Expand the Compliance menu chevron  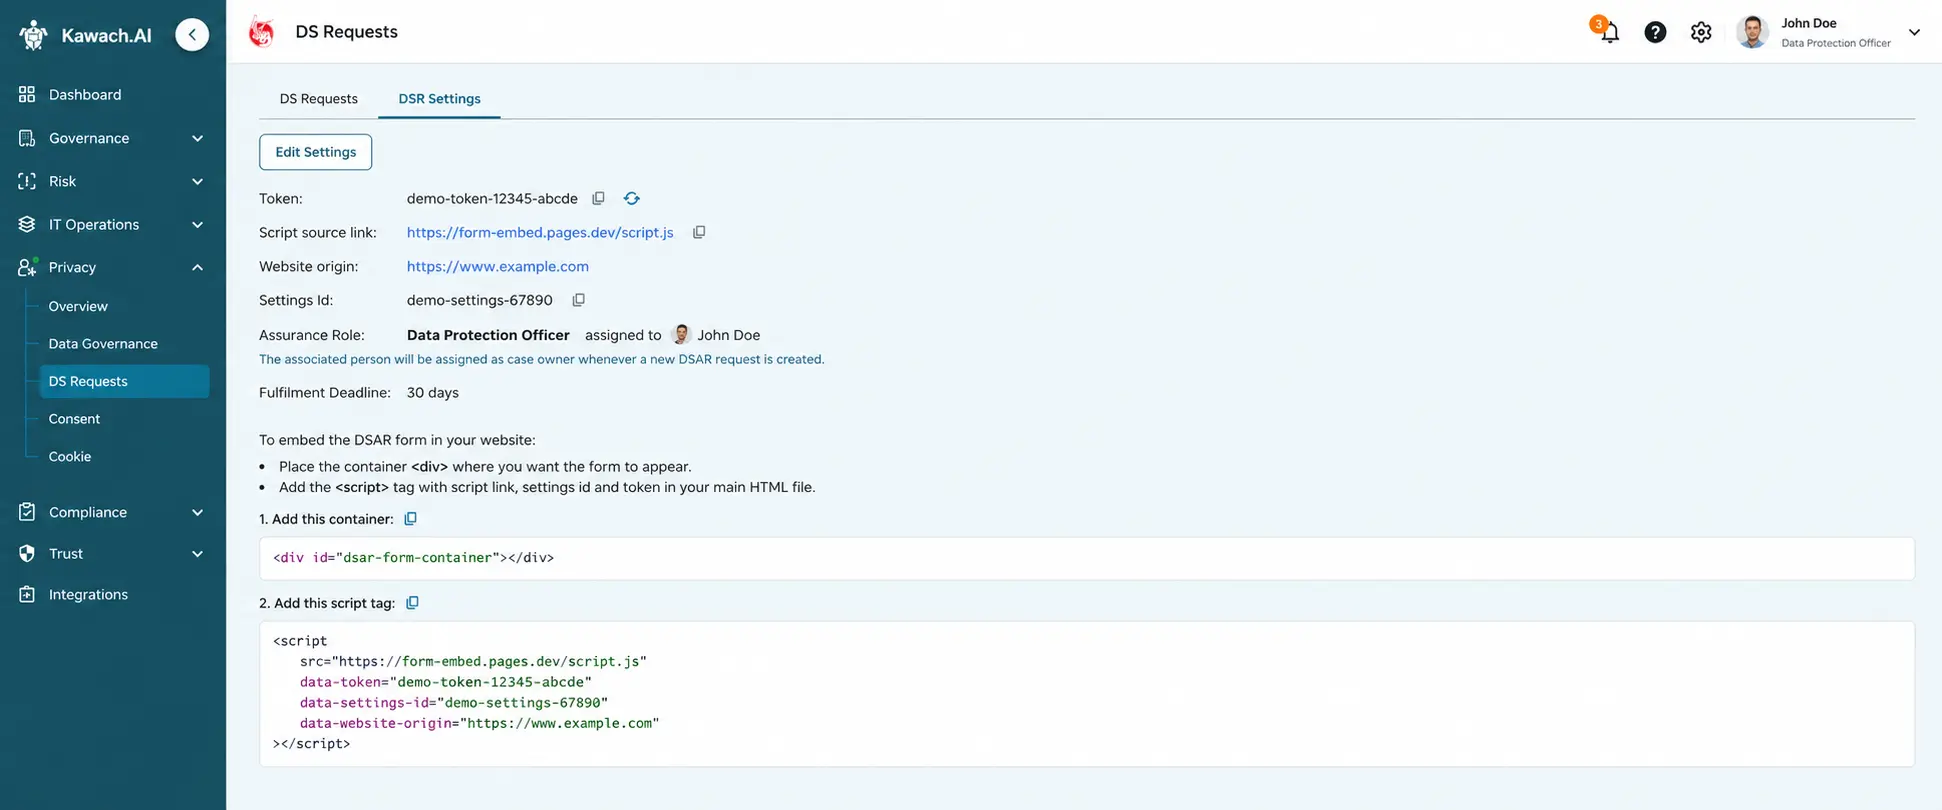pos(197,512)
